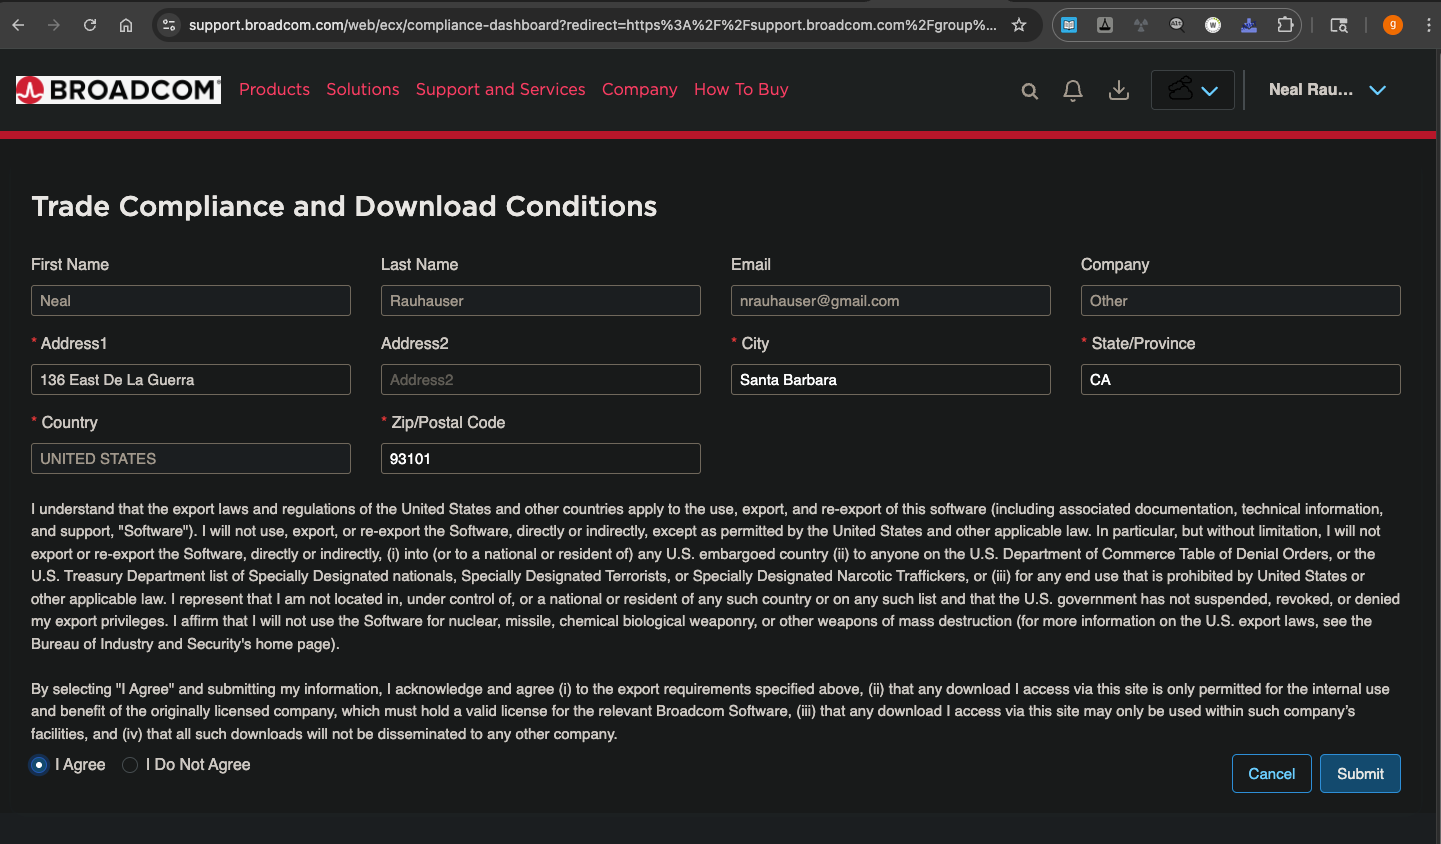Open the gray pyramid 'A' extension icon
This screenshot has width=1441, height=844.
1105,25
